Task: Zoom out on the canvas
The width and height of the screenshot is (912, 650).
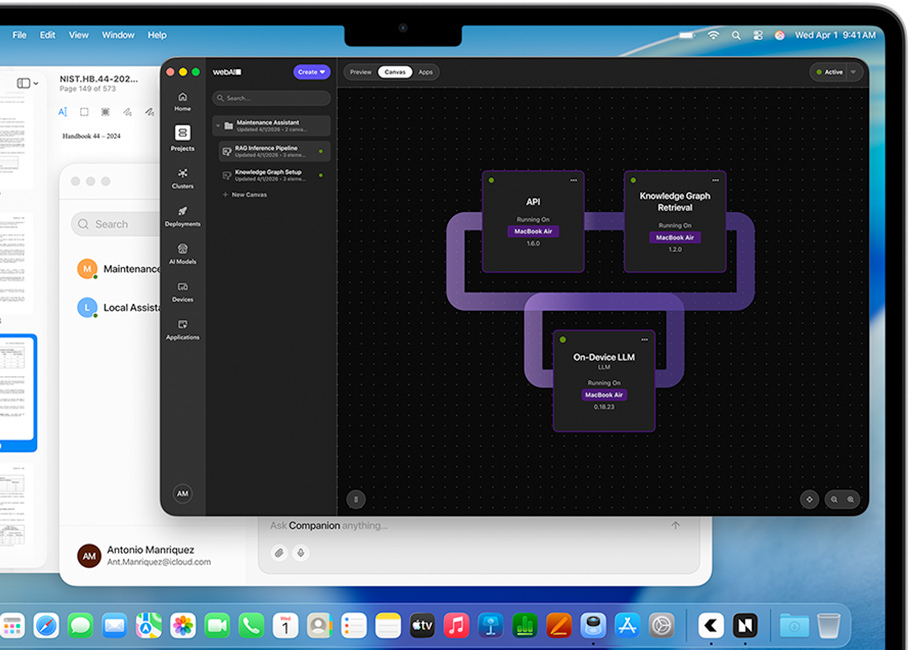Action: click(834, 499)
